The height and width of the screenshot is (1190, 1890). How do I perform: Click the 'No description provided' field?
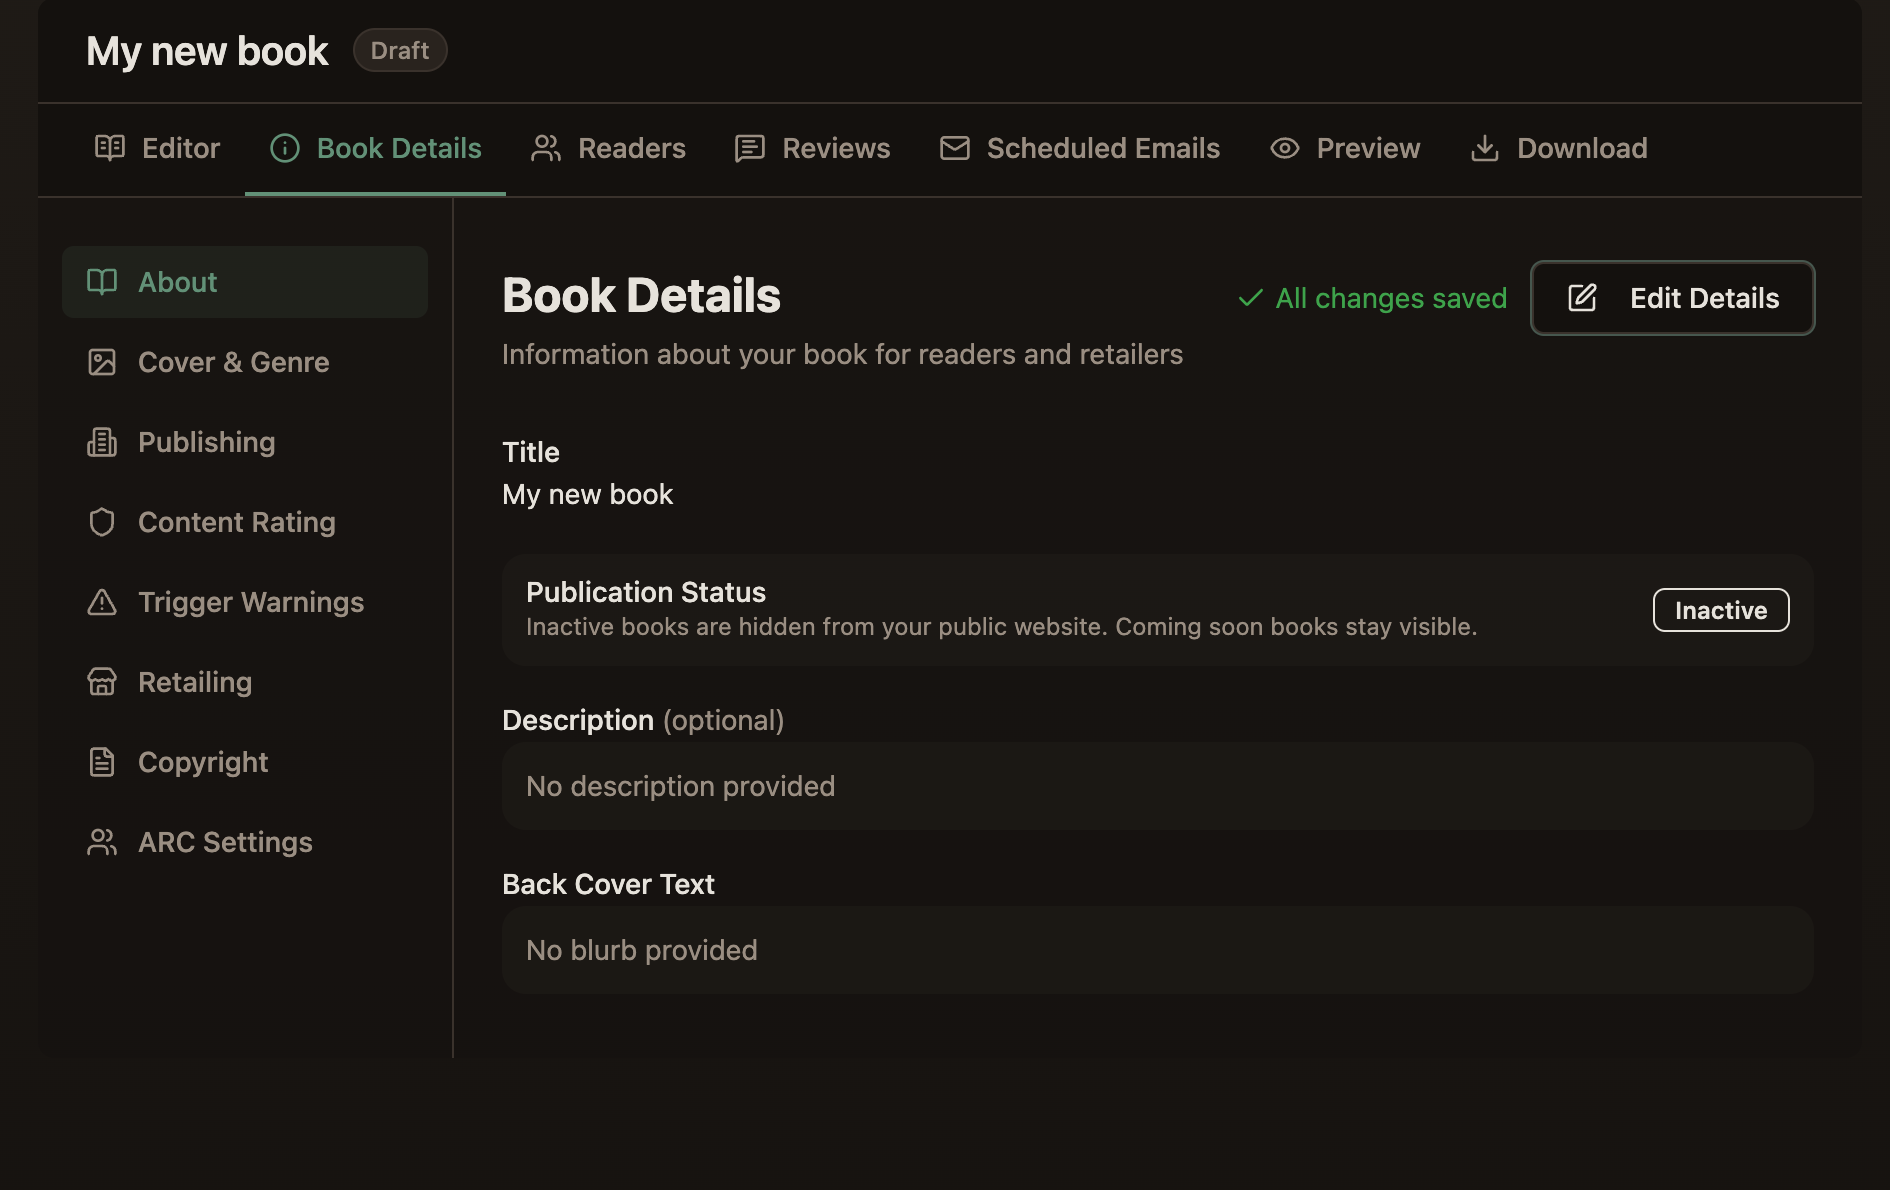pos(1158,786)
